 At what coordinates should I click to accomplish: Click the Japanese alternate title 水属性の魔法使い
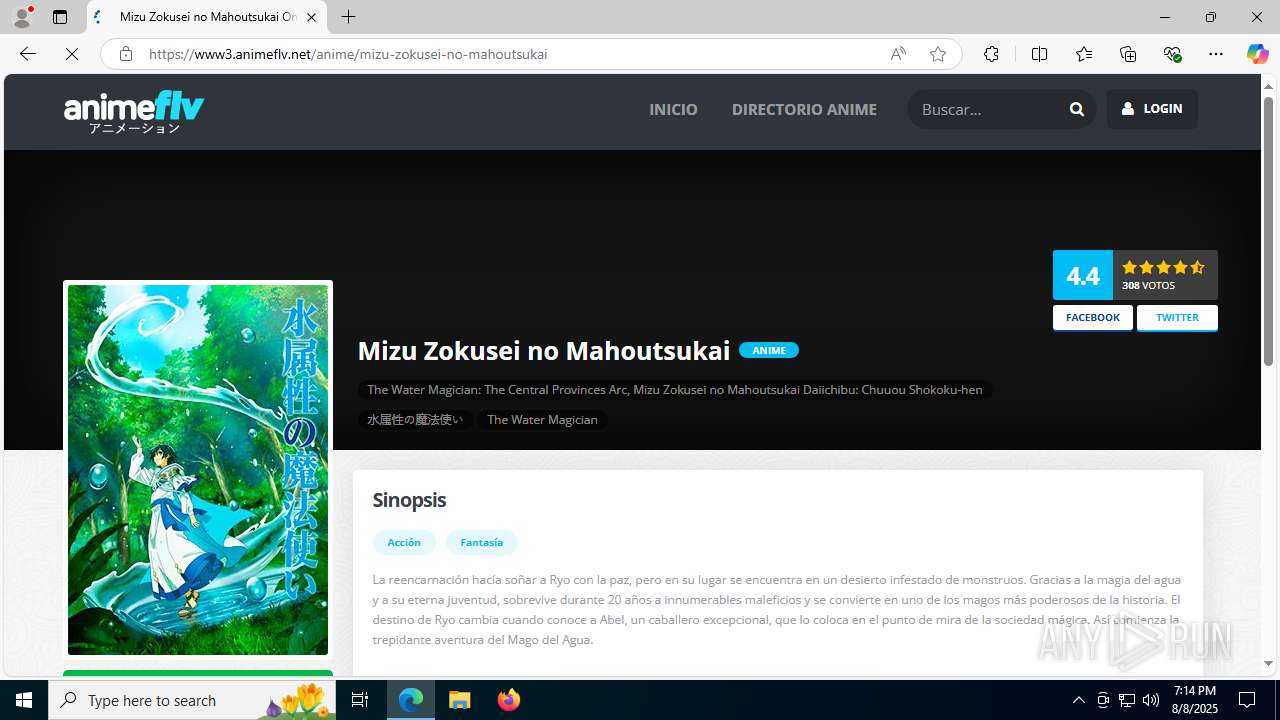[x=415, y=419]
